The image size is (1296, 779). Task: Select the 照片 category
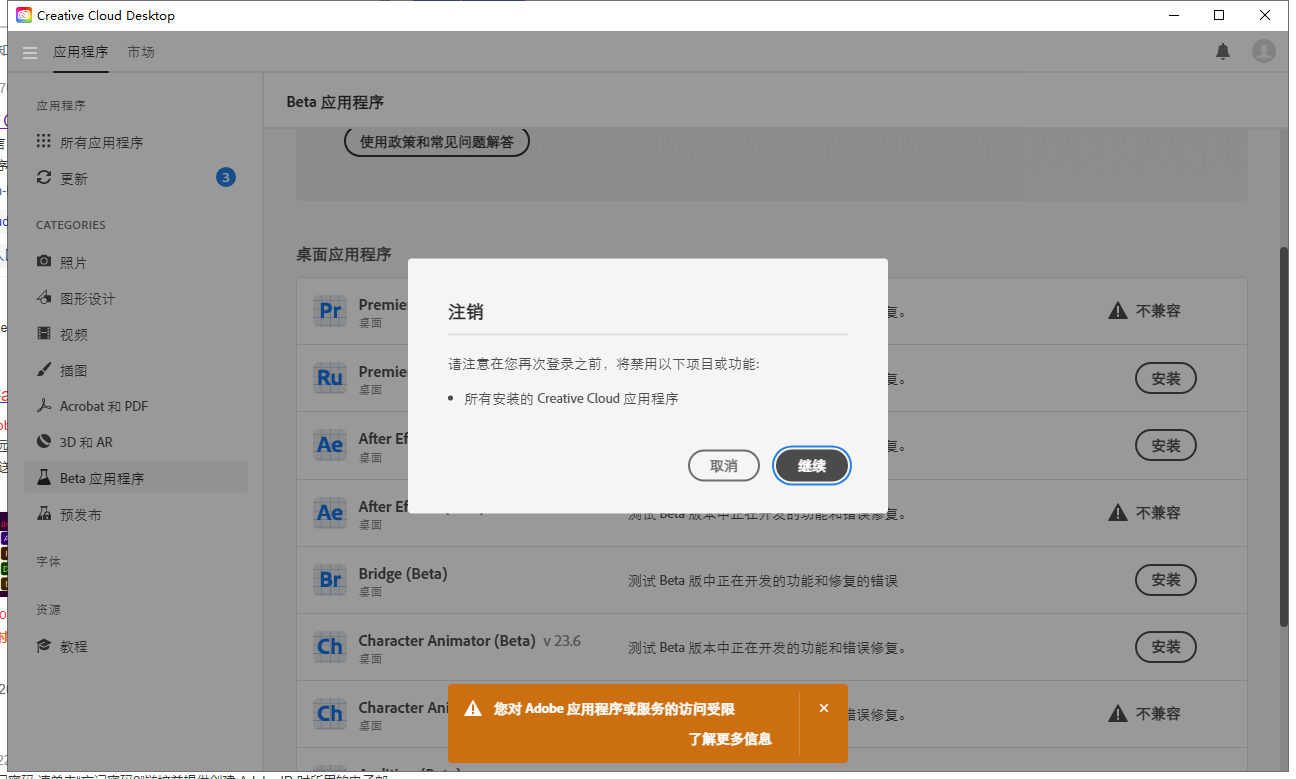(x=136, y=262)
